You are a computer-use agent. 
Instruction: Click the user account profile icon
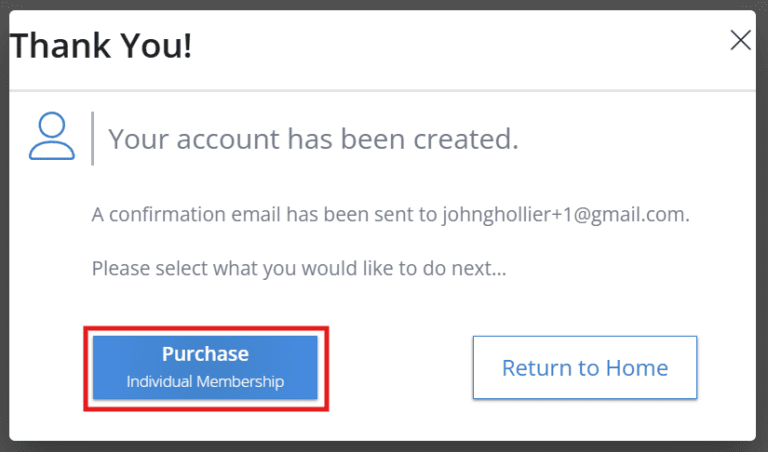52,137
